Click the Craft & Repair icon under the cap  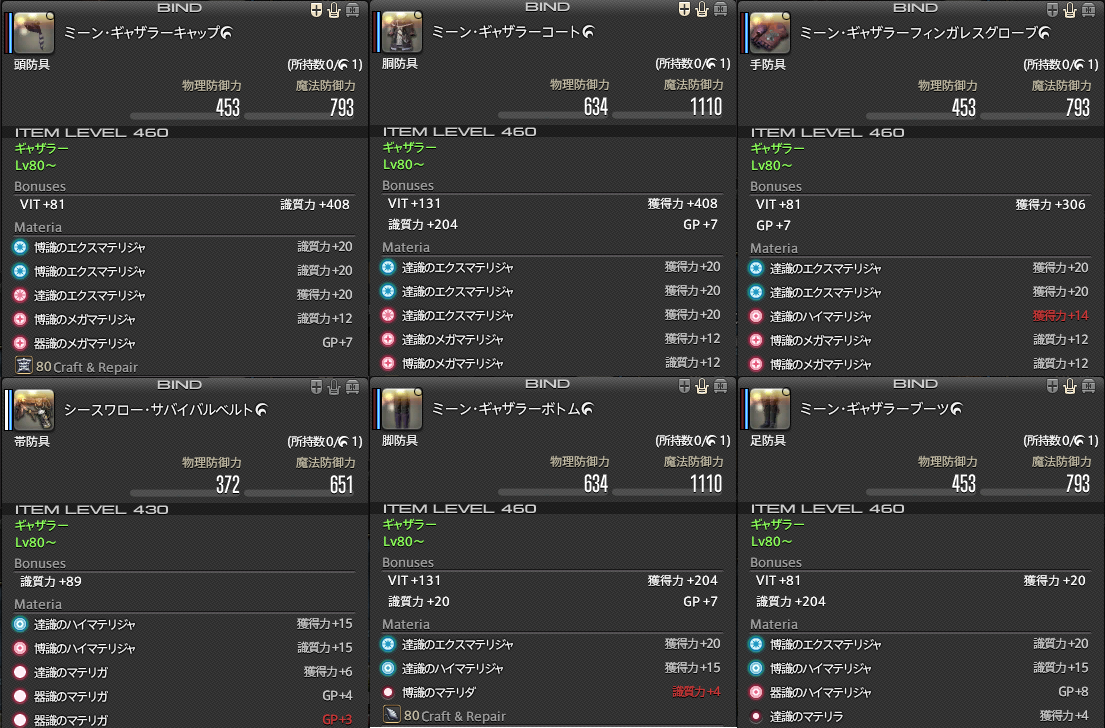click(x=23, y=366)
